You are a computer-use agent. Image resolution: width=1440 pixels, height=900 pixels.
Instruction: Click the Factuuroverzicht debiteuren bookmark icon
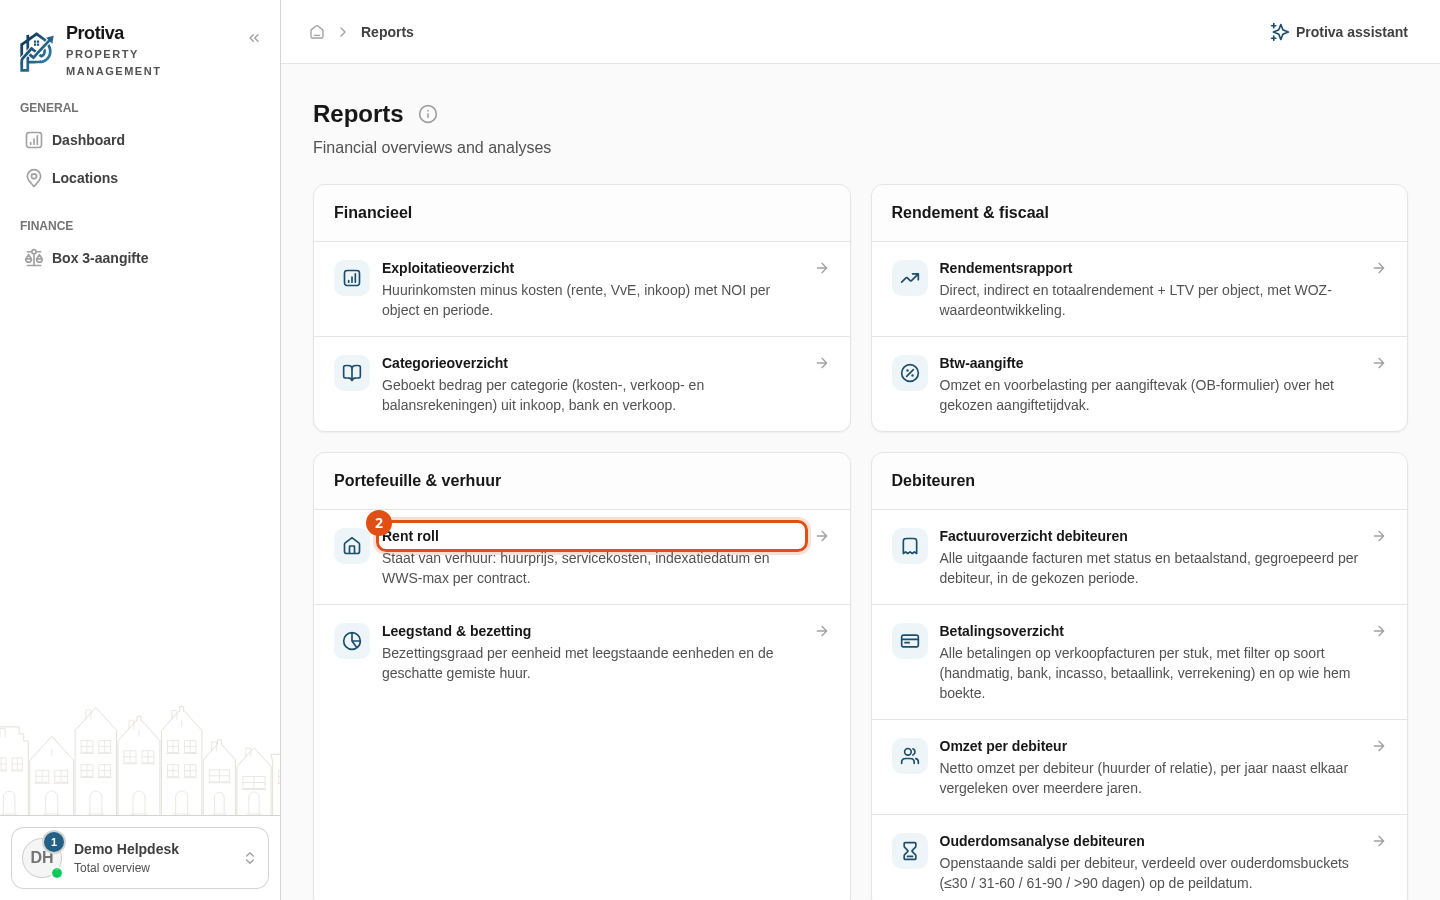pyautogui.click(x=910, y=546)
